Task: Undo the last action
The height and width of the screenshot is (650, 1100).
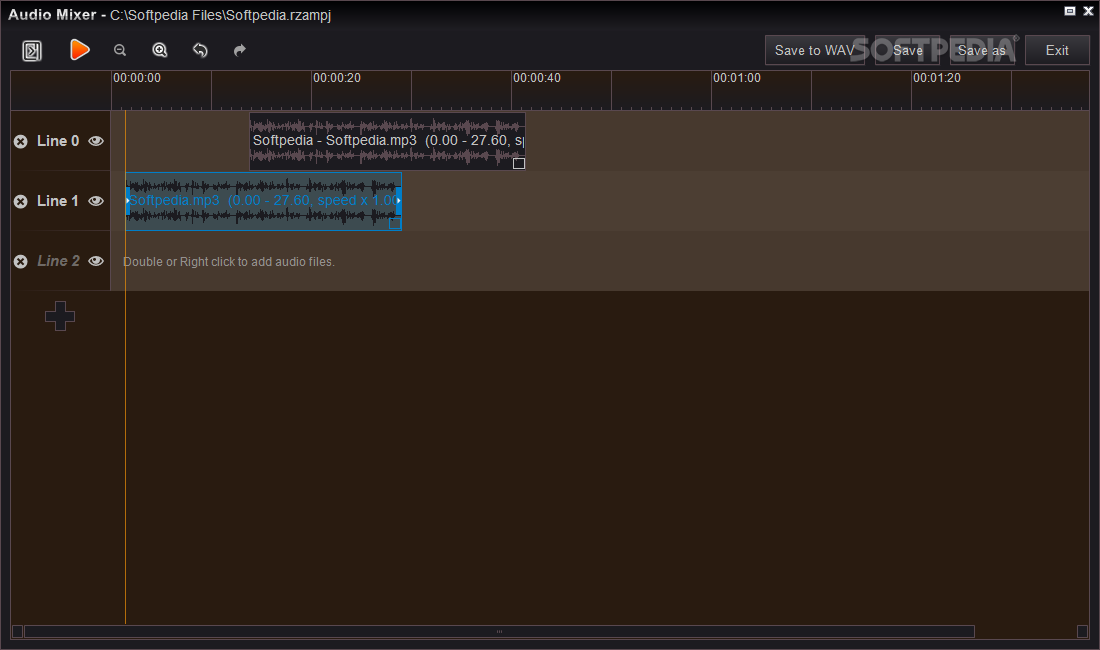Action: point(200,50)
